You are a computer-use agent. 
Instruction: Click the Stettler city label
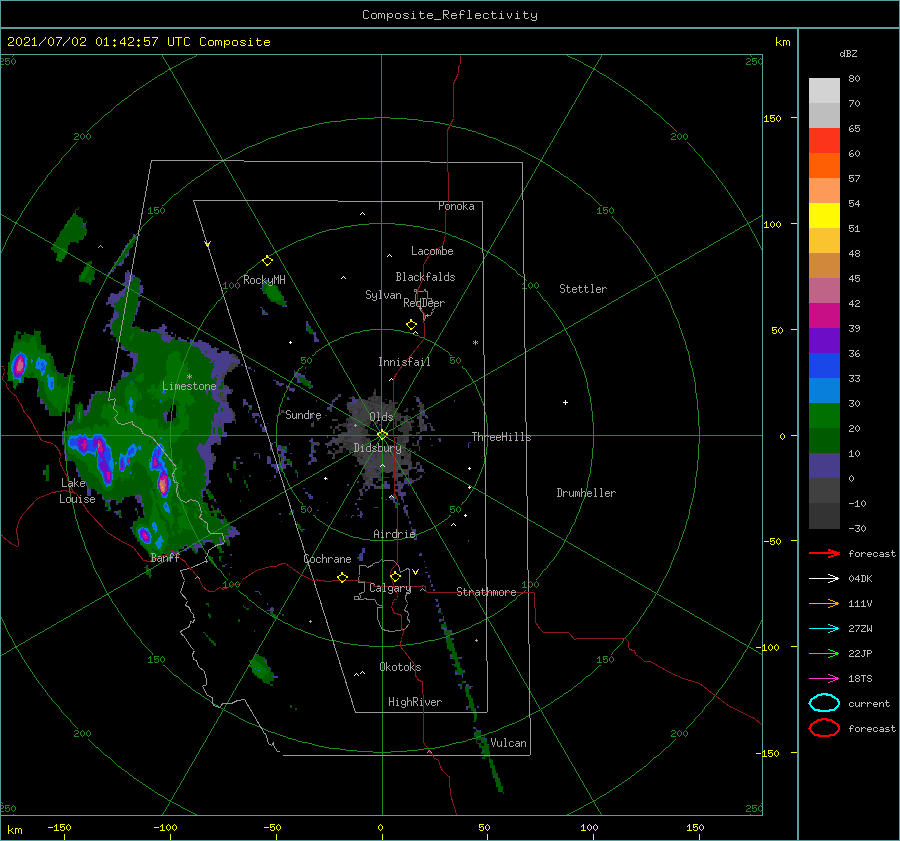pyautogui.click(x=583, y=289)
